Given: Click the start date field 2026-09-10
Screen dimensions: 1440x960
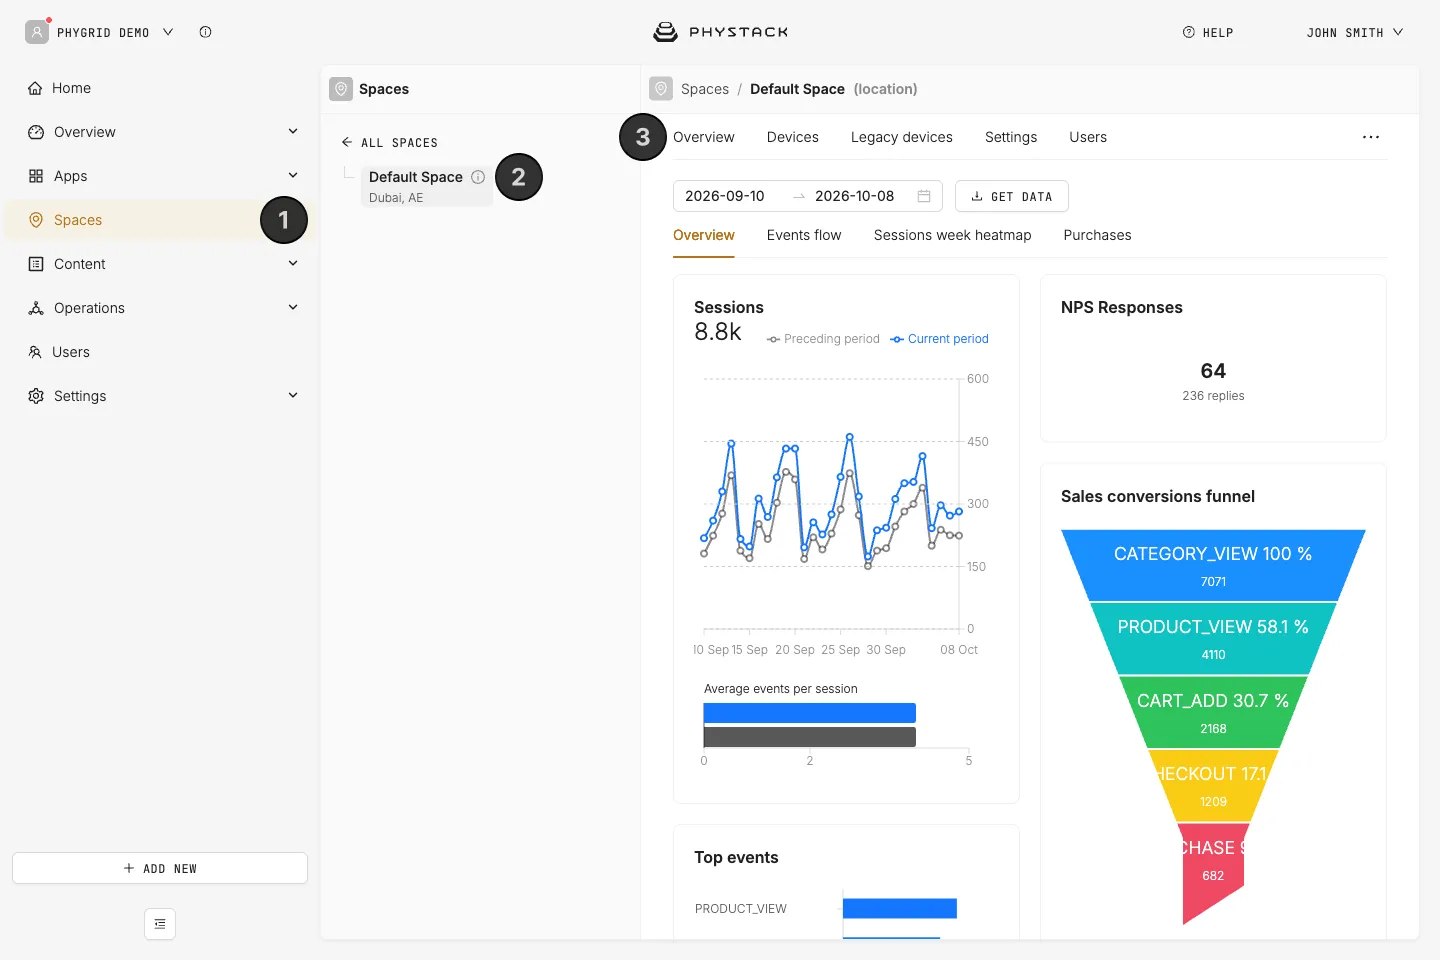Looking at the screenshot, I should tap(725, 196).
